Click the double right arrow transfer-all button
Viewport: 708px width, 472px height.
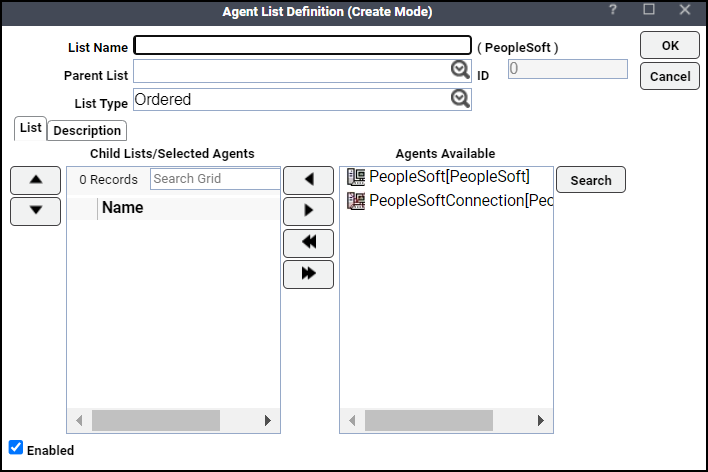point(308,274)
